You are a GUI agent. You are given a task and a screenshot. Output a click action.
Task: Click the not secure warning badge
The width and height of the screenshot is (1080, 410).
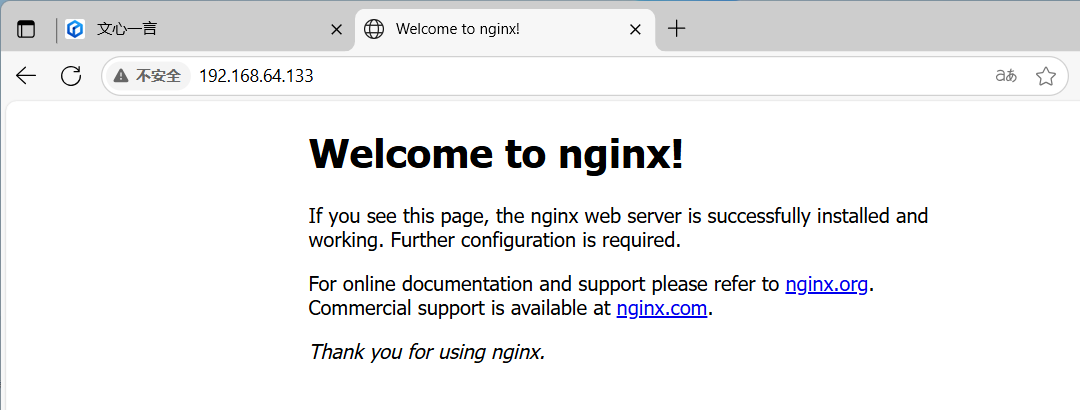pos(147,76)
